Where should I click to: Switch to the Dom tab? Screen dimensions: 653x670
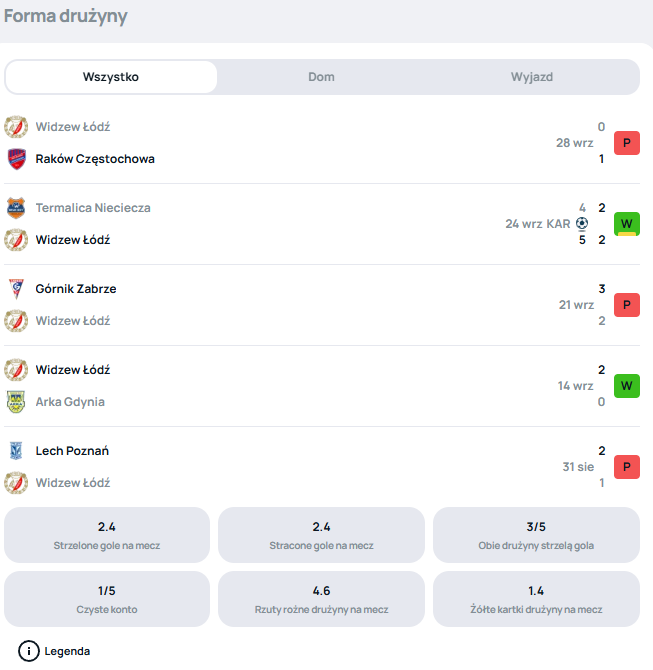click(321, 77)
